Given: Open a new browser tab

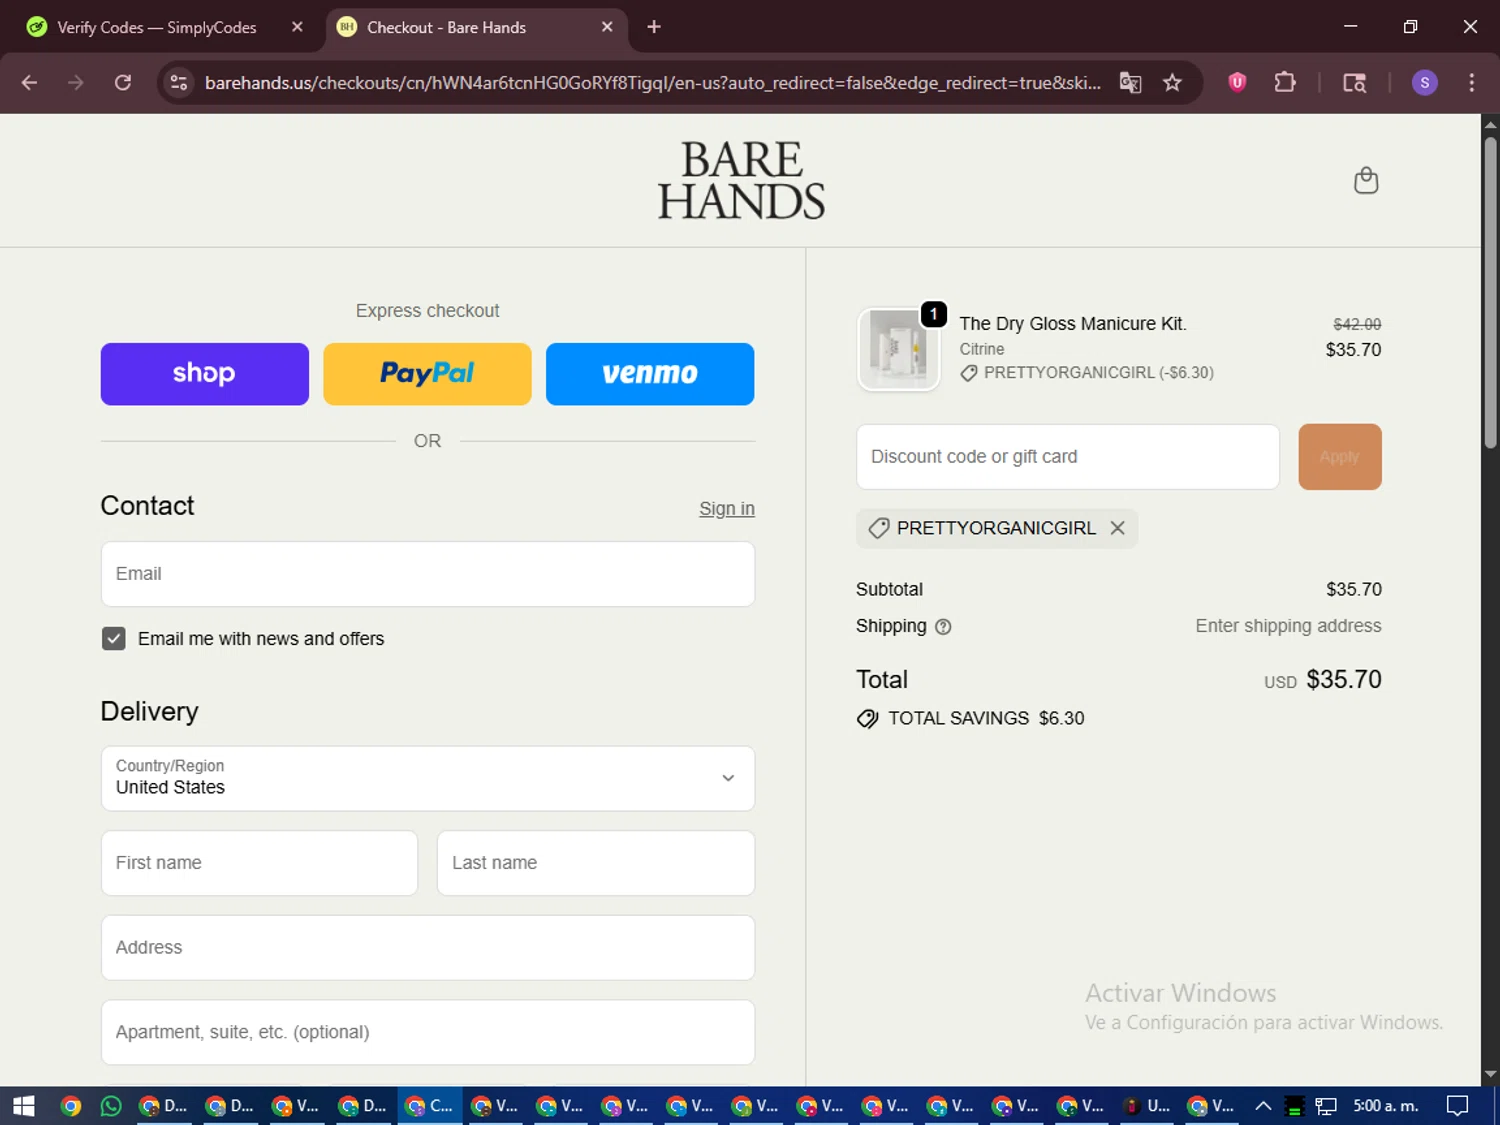Looking at the screenshot, I should tap(654, 27).
